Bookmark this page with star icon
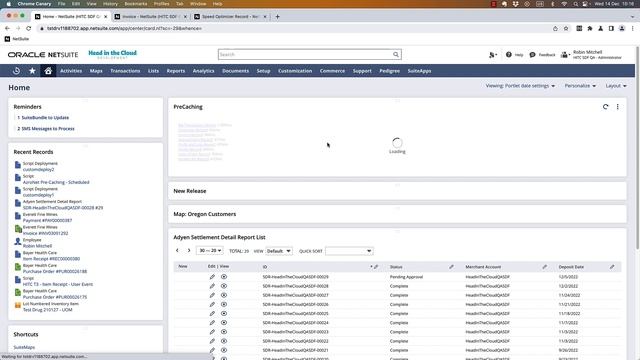640x360 pixels. [566, 28]
